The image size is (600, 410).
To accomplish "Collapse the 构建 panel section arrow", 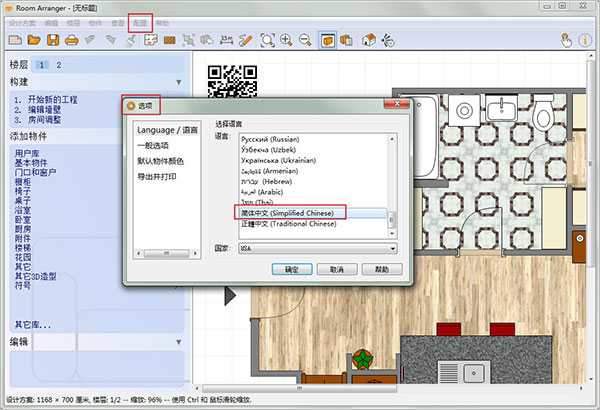I will 178,80.
